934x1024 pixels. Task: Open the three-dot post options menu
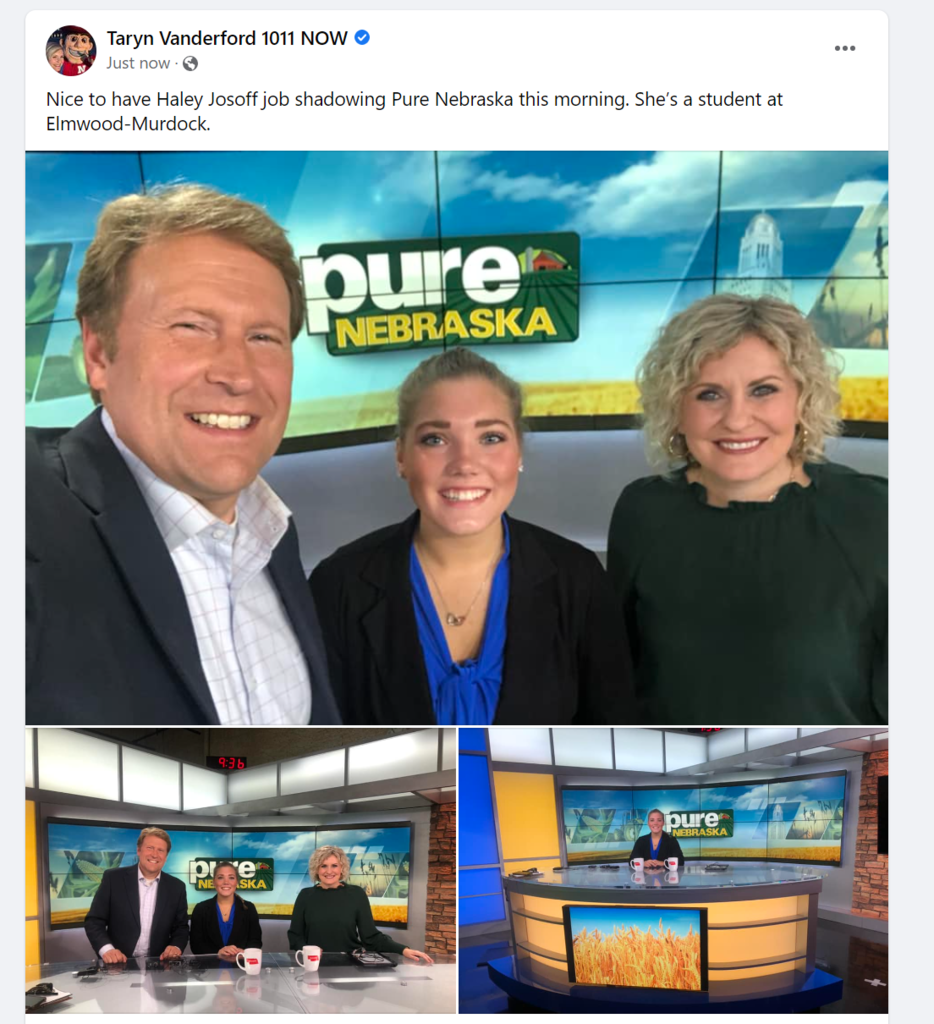point(845,48)
